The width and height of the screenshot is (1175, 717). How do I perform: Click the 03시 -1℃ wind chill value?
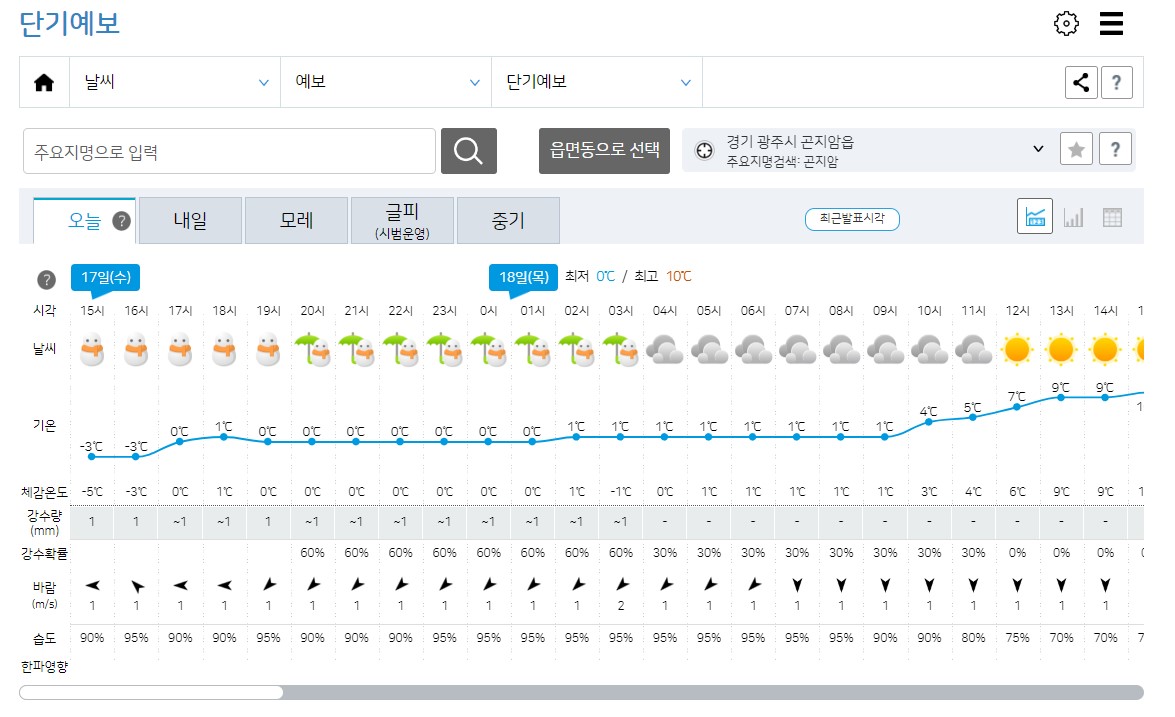[x=621, y=492]
